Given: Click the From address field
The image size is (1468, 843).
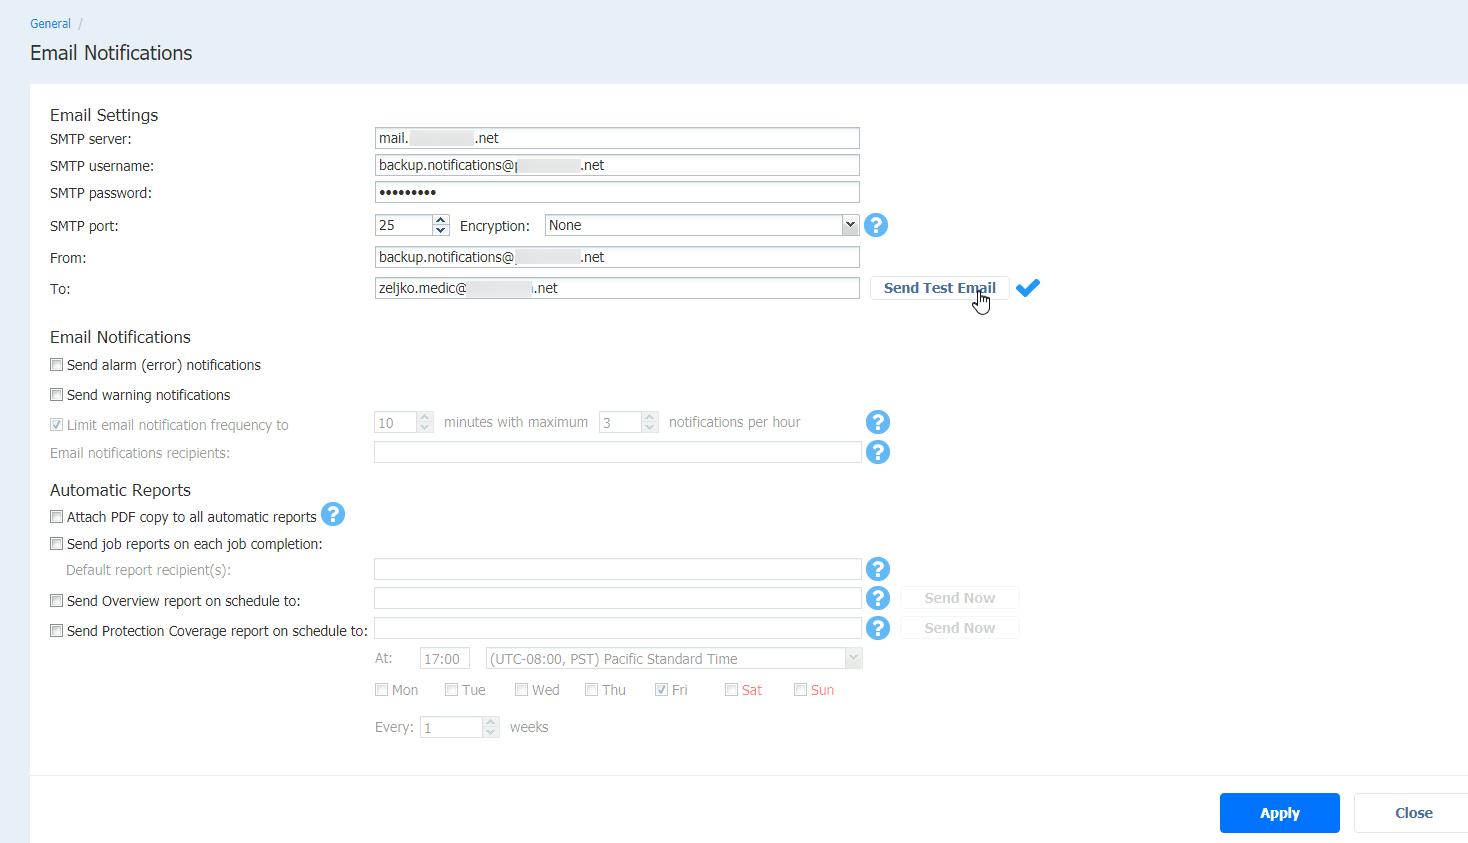Looking at the screenshot, I should tap(617, 257).
